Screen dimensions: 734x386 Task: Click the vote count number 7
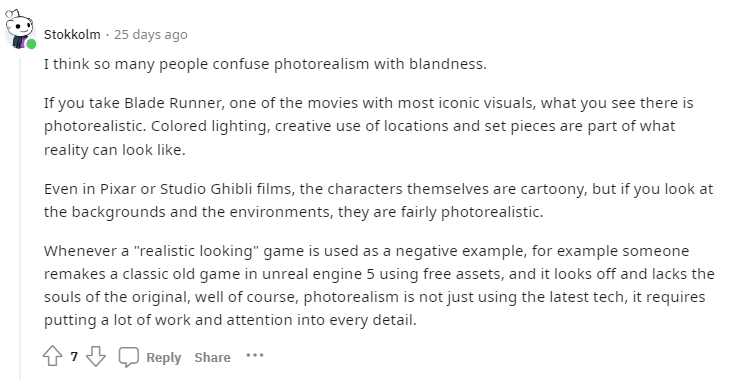(74, 357)
